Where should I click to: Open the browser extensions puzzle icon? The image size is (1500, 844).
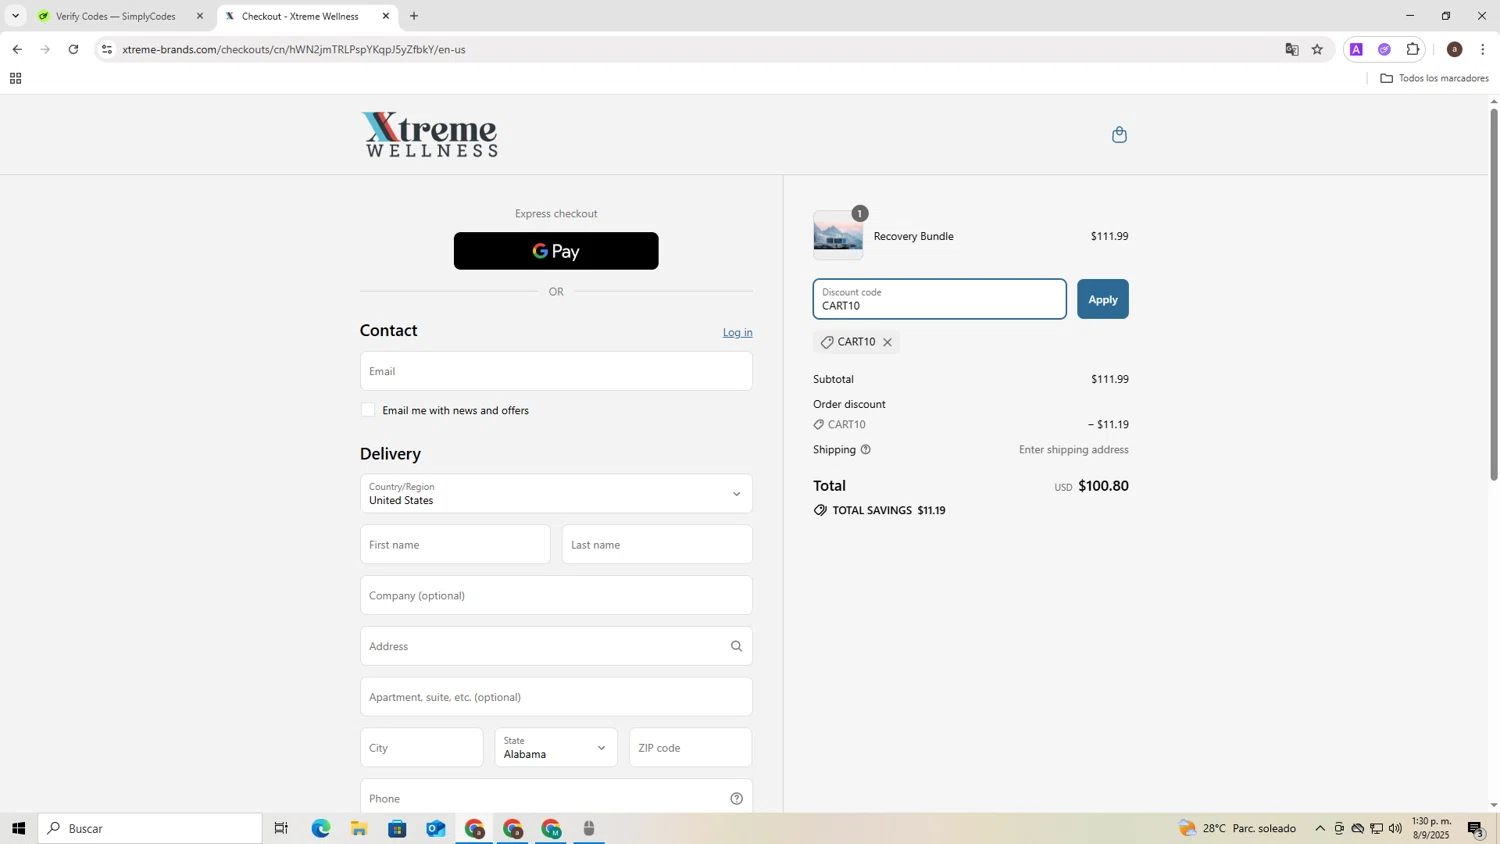tap(1413, 49)
